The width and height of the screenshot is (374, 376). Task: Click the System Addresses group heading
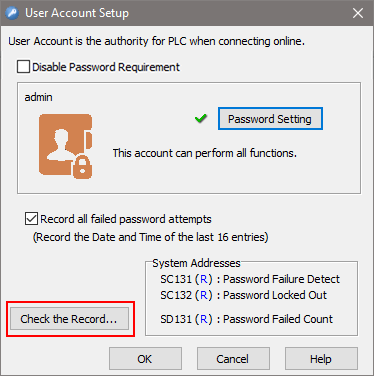196,263
